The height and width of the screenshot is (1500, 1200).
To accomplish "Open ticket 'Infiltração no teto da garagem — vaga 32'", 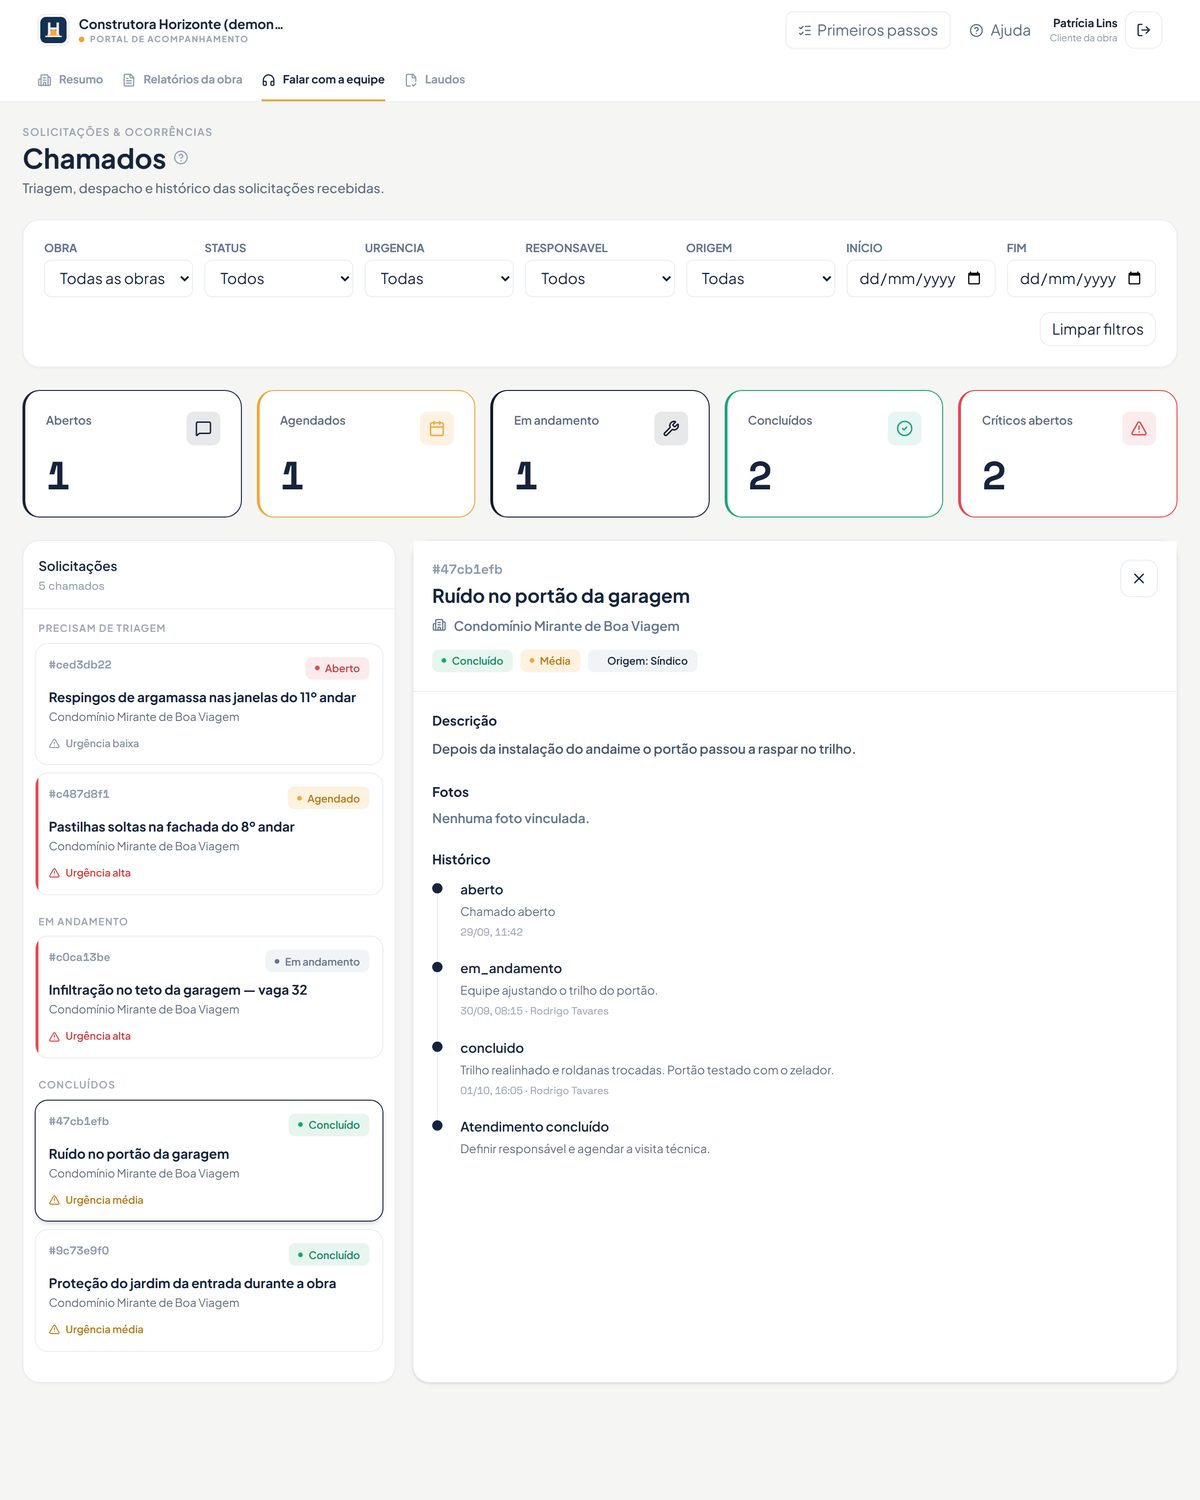I will pyautogui.click(x=209, y=996).
